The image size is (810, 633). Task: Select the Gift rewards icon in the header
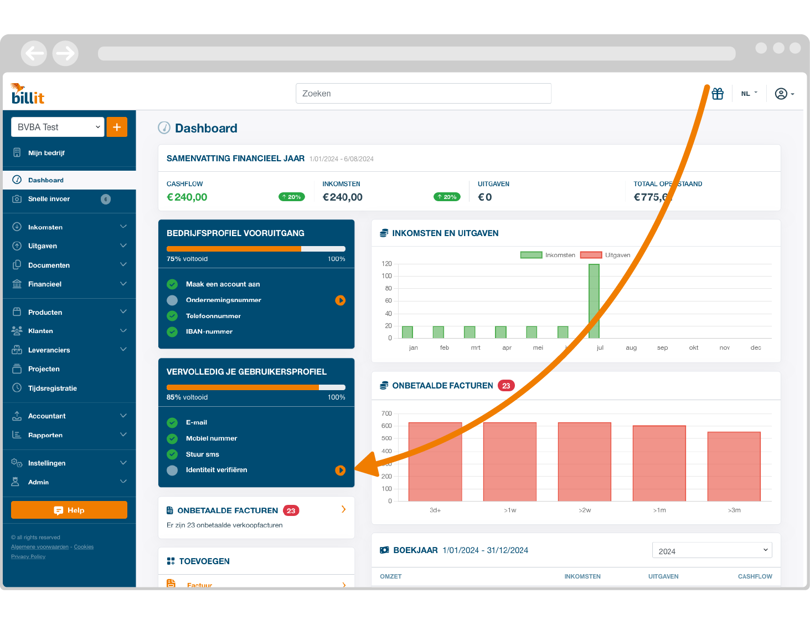pyautogui.click(x=717, y=92)
